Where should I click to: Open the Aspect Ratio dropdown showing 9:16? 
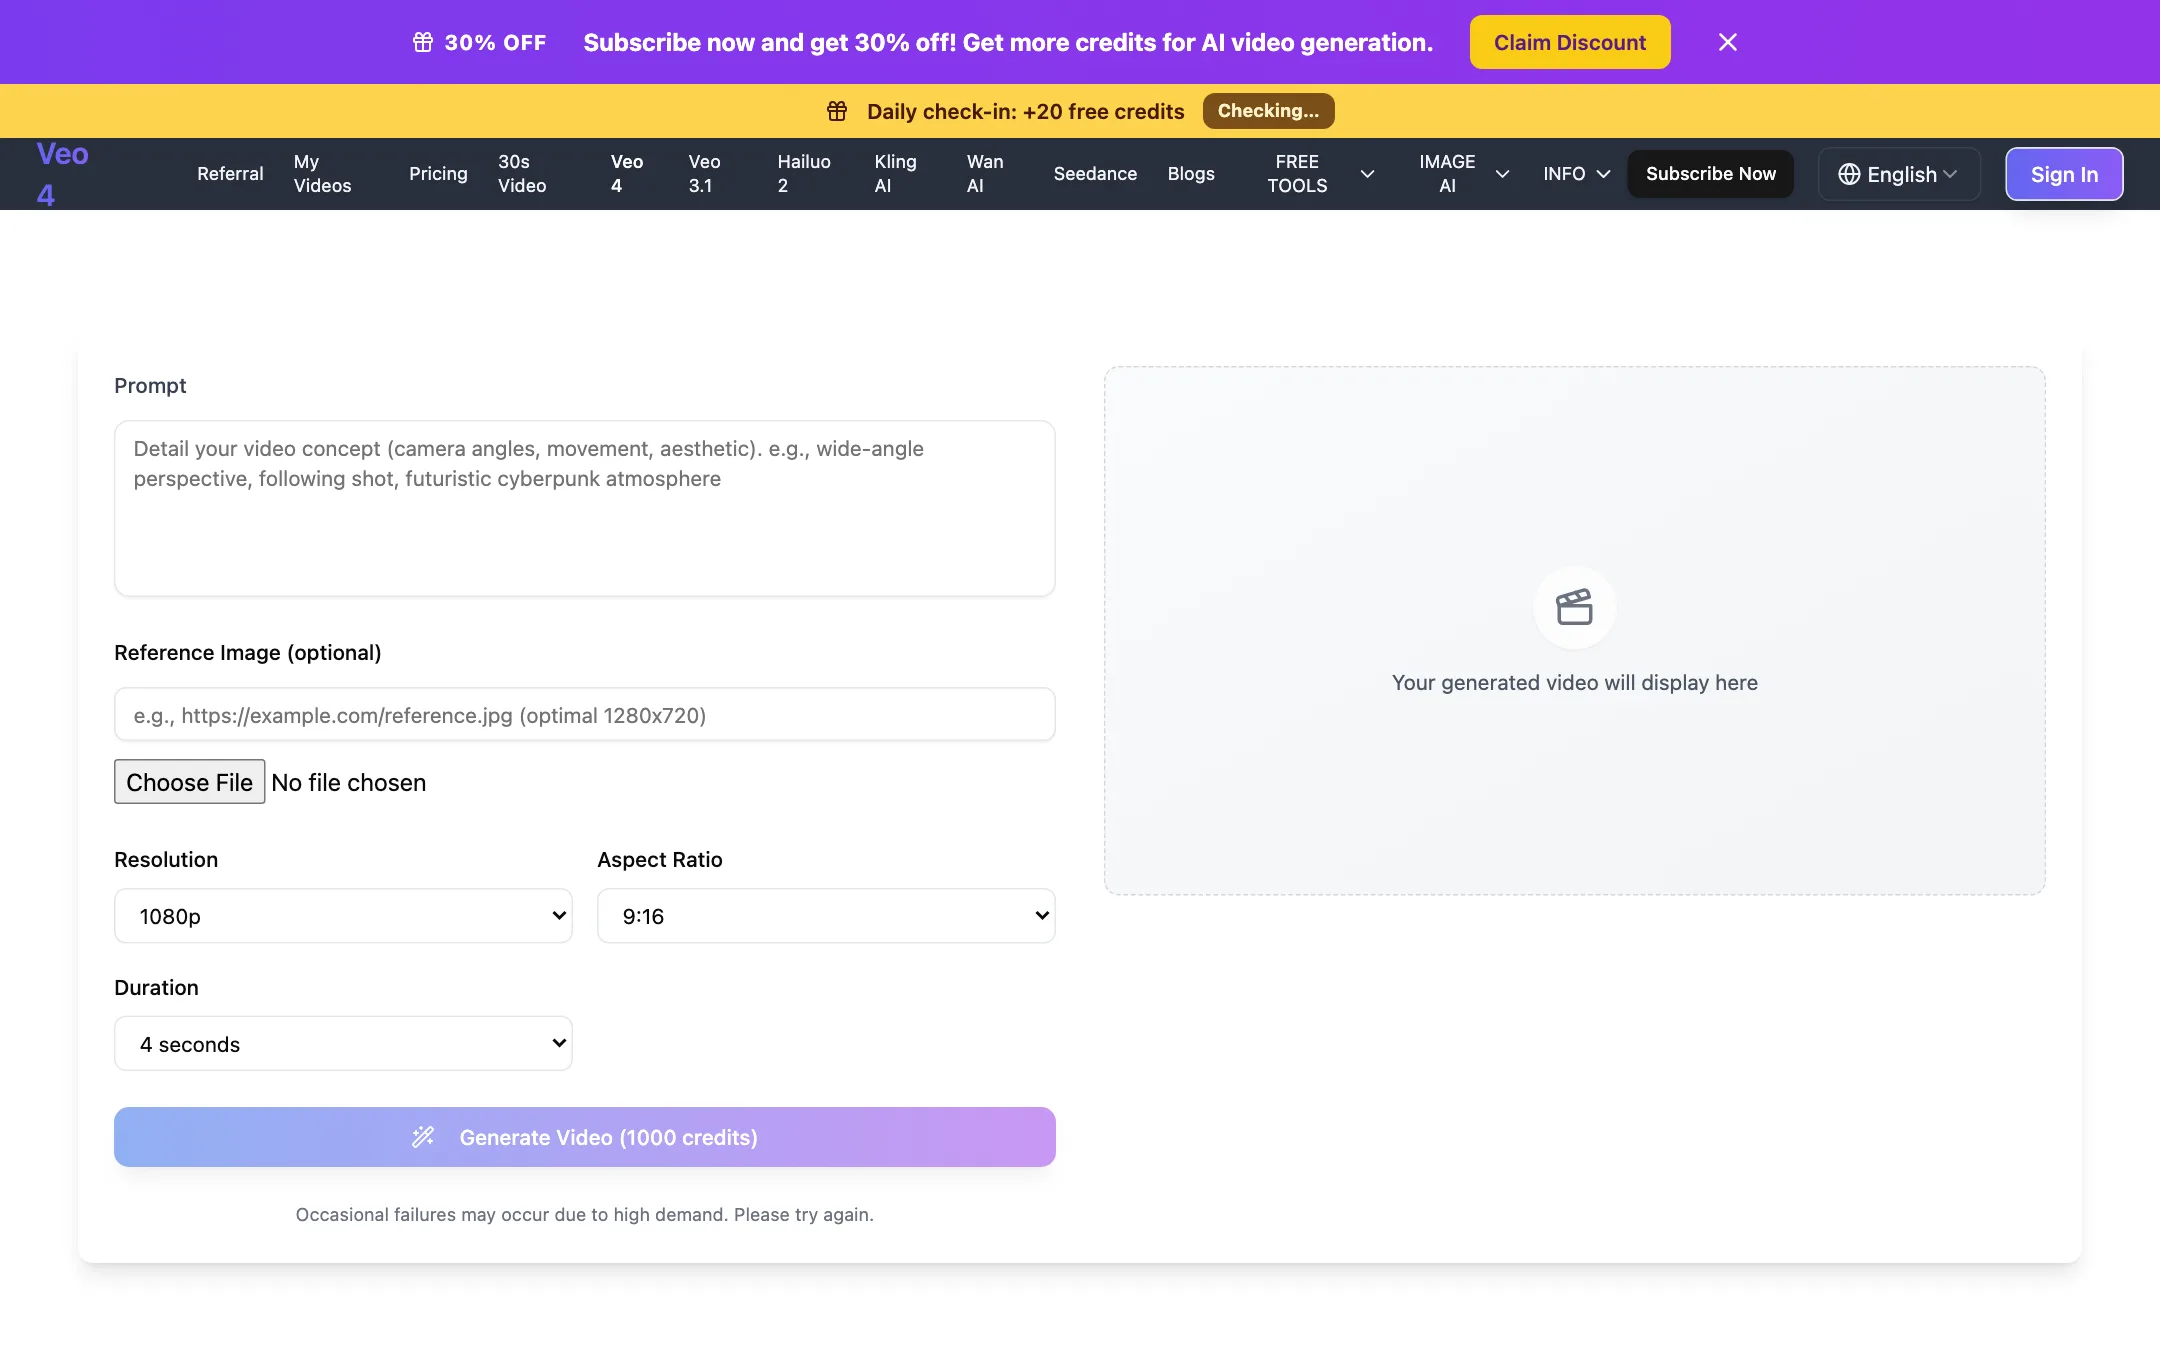pyautogui.click(x=826, y=916)
